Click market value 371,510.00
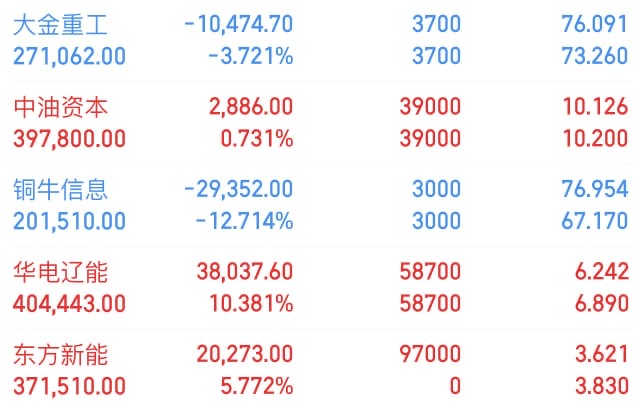Viewport: 636px width, 406px height. tap(70, 386)
